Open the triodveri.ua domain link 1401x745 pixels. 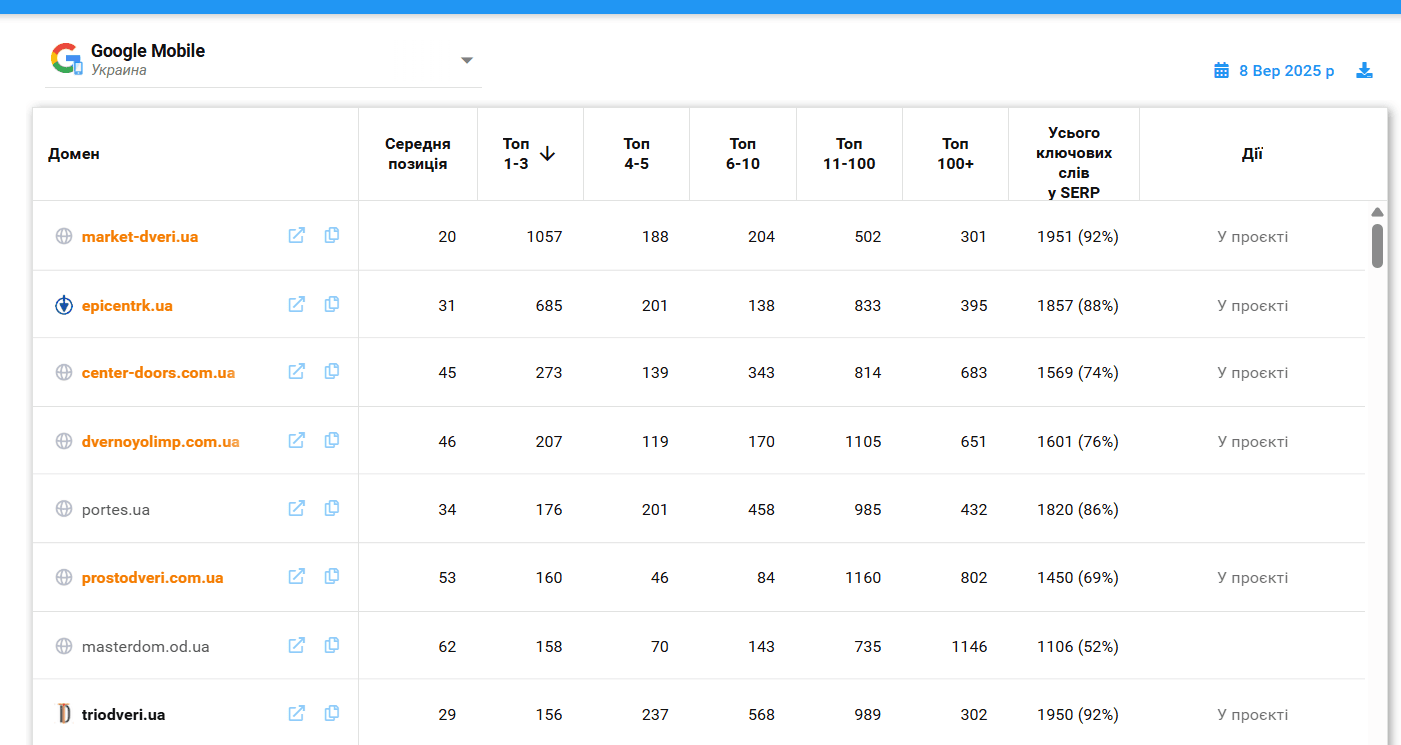tap(123, 715)
